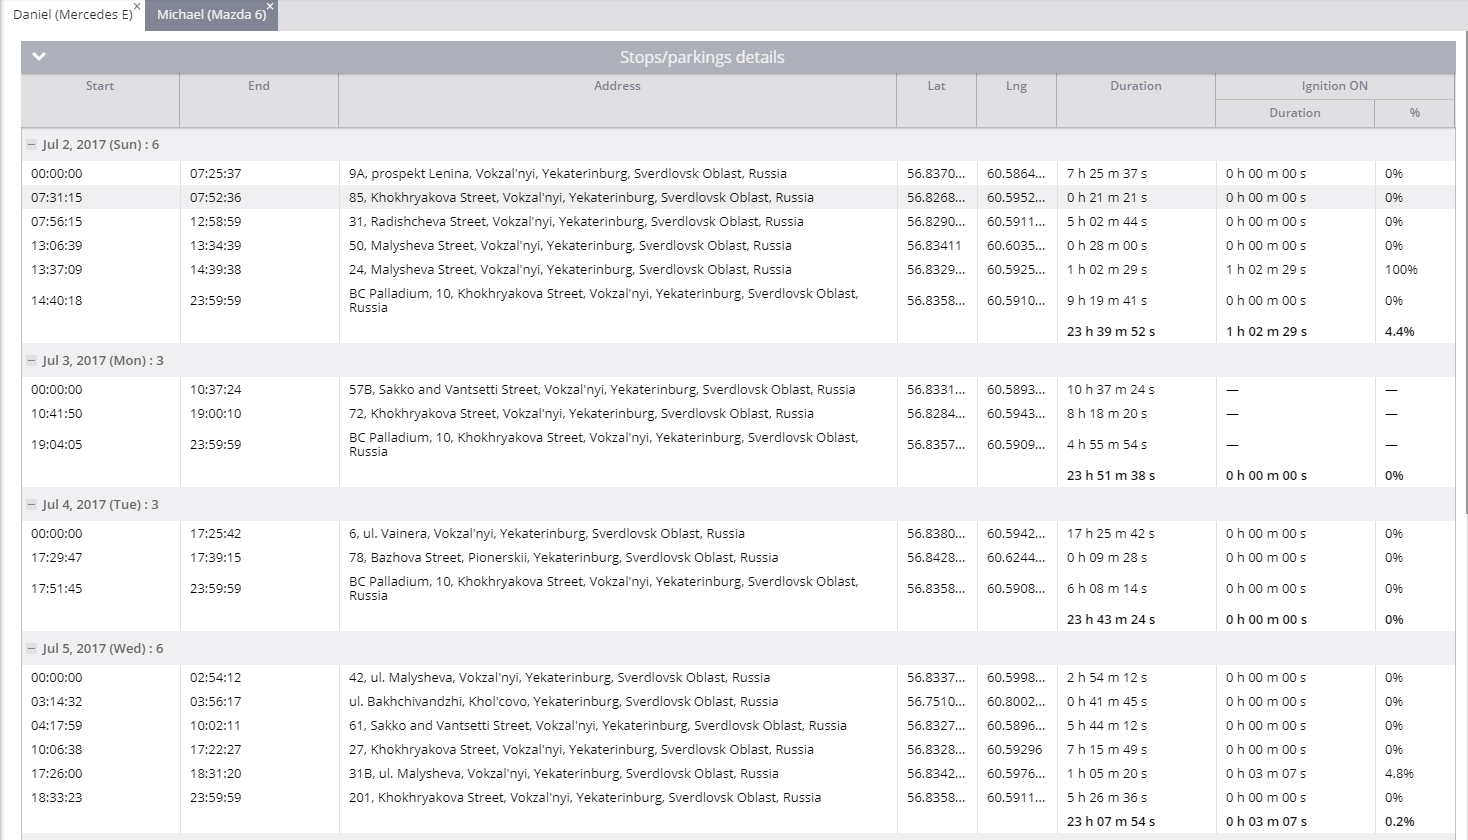The height and width of the screenshot is (840, 1468).
Task: Click the Lat column header
Action: [x=936, y=86]
